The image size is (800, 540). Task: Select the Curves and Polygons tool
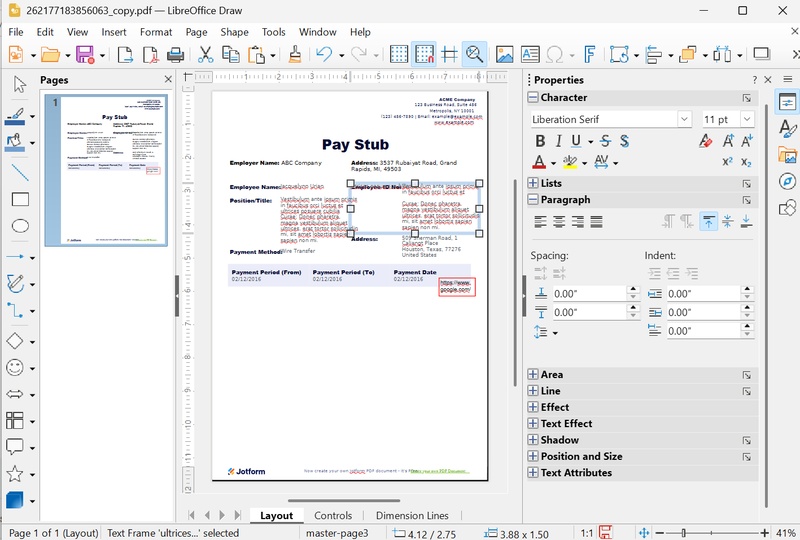pyautogui.click(x=15, y=283)
